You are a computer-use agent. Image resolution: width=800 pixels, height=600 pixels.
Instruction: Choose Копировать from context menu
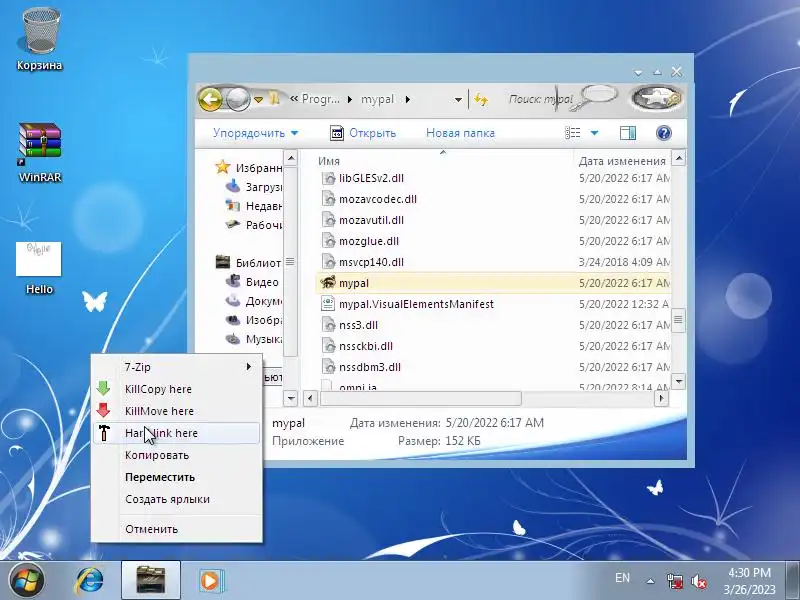pyautogui.click(x=177, y=455)
